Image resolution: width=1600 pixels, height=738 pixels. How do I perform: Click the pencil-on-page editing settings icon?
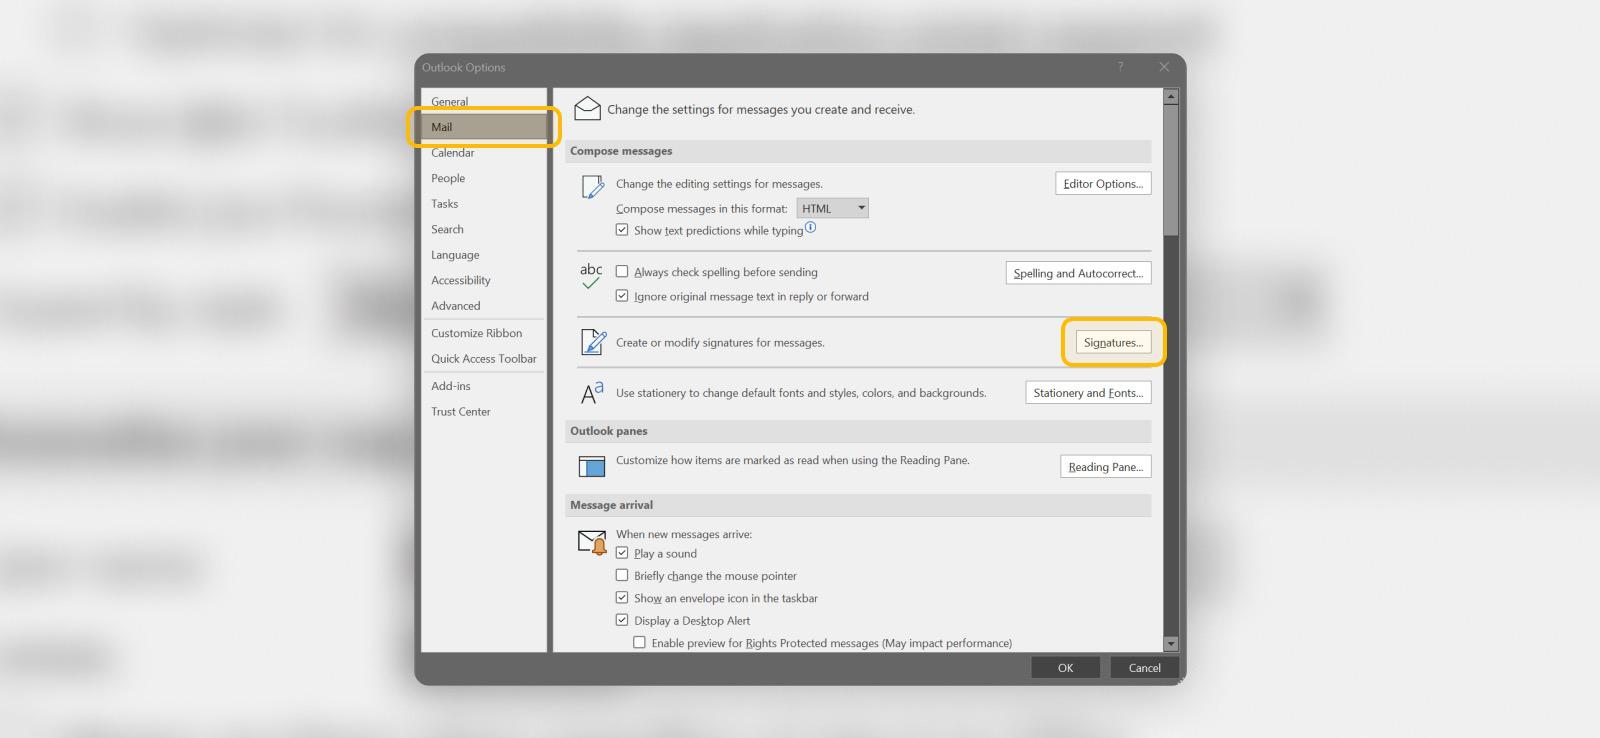593,186
